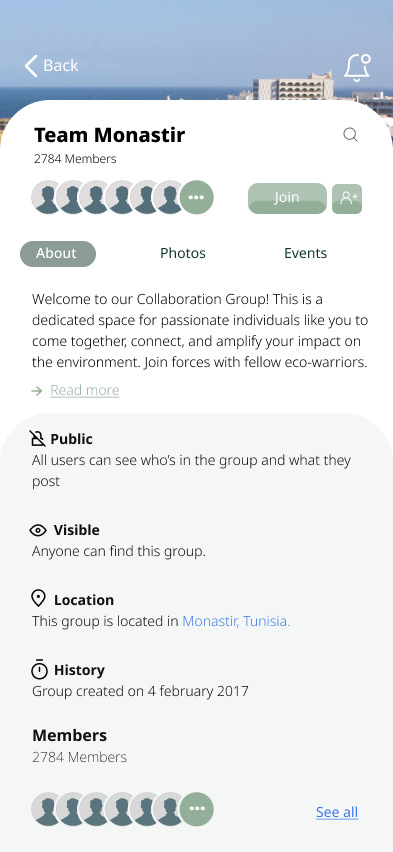Tap the add member invite icon
393x852 pixels.
pos(347,198)
